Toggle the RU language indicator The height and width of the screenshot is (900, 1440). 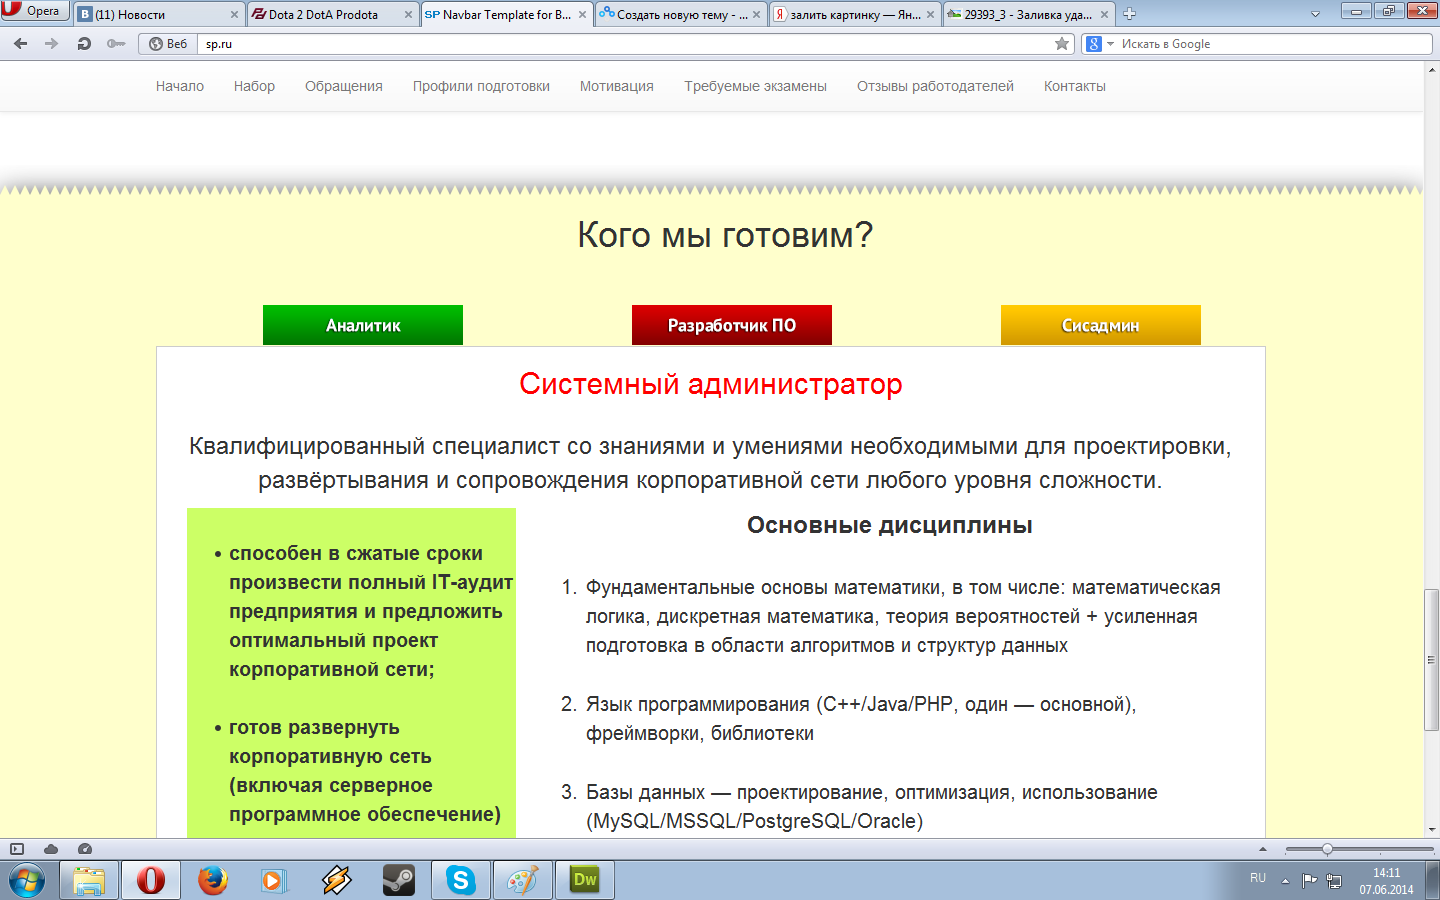tap(1258, 878)
